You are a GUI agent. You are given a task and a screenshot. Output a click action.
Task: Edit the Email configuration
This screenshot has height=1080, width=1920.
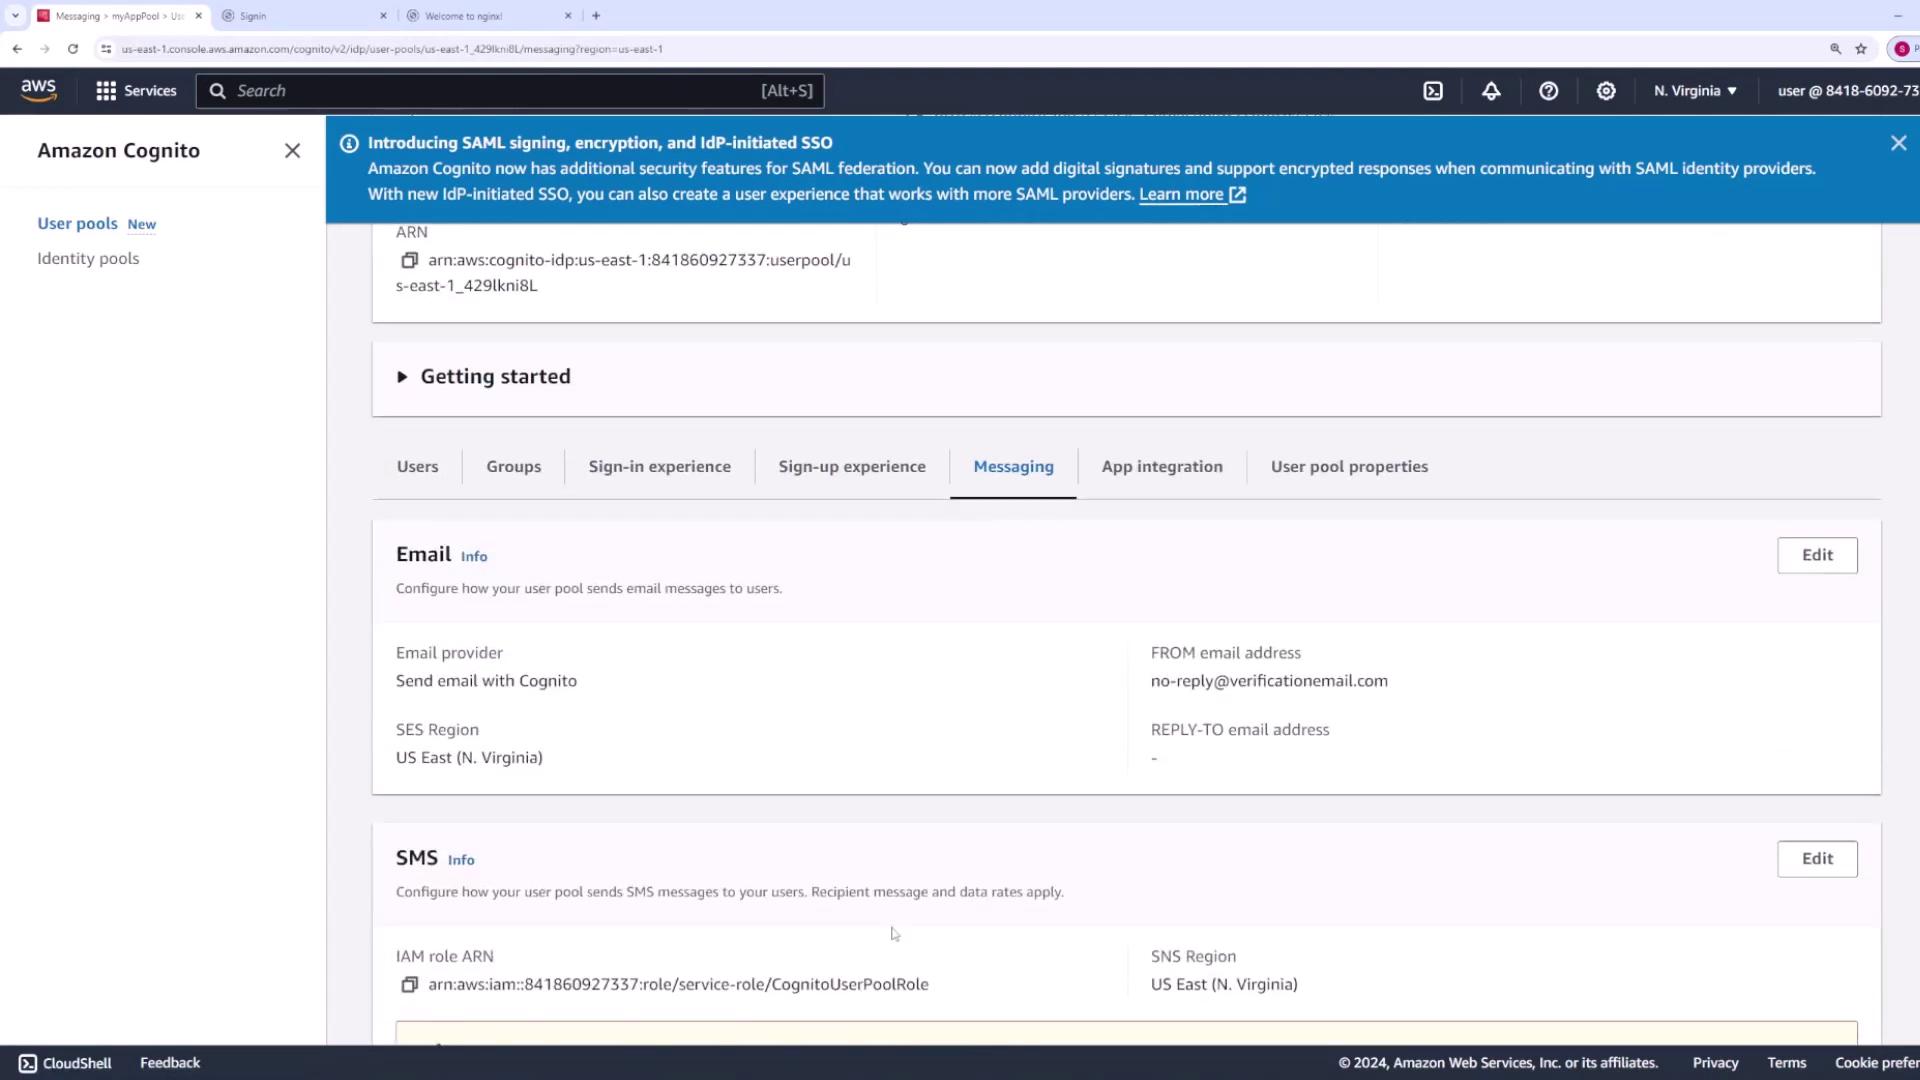(1816, 556)
